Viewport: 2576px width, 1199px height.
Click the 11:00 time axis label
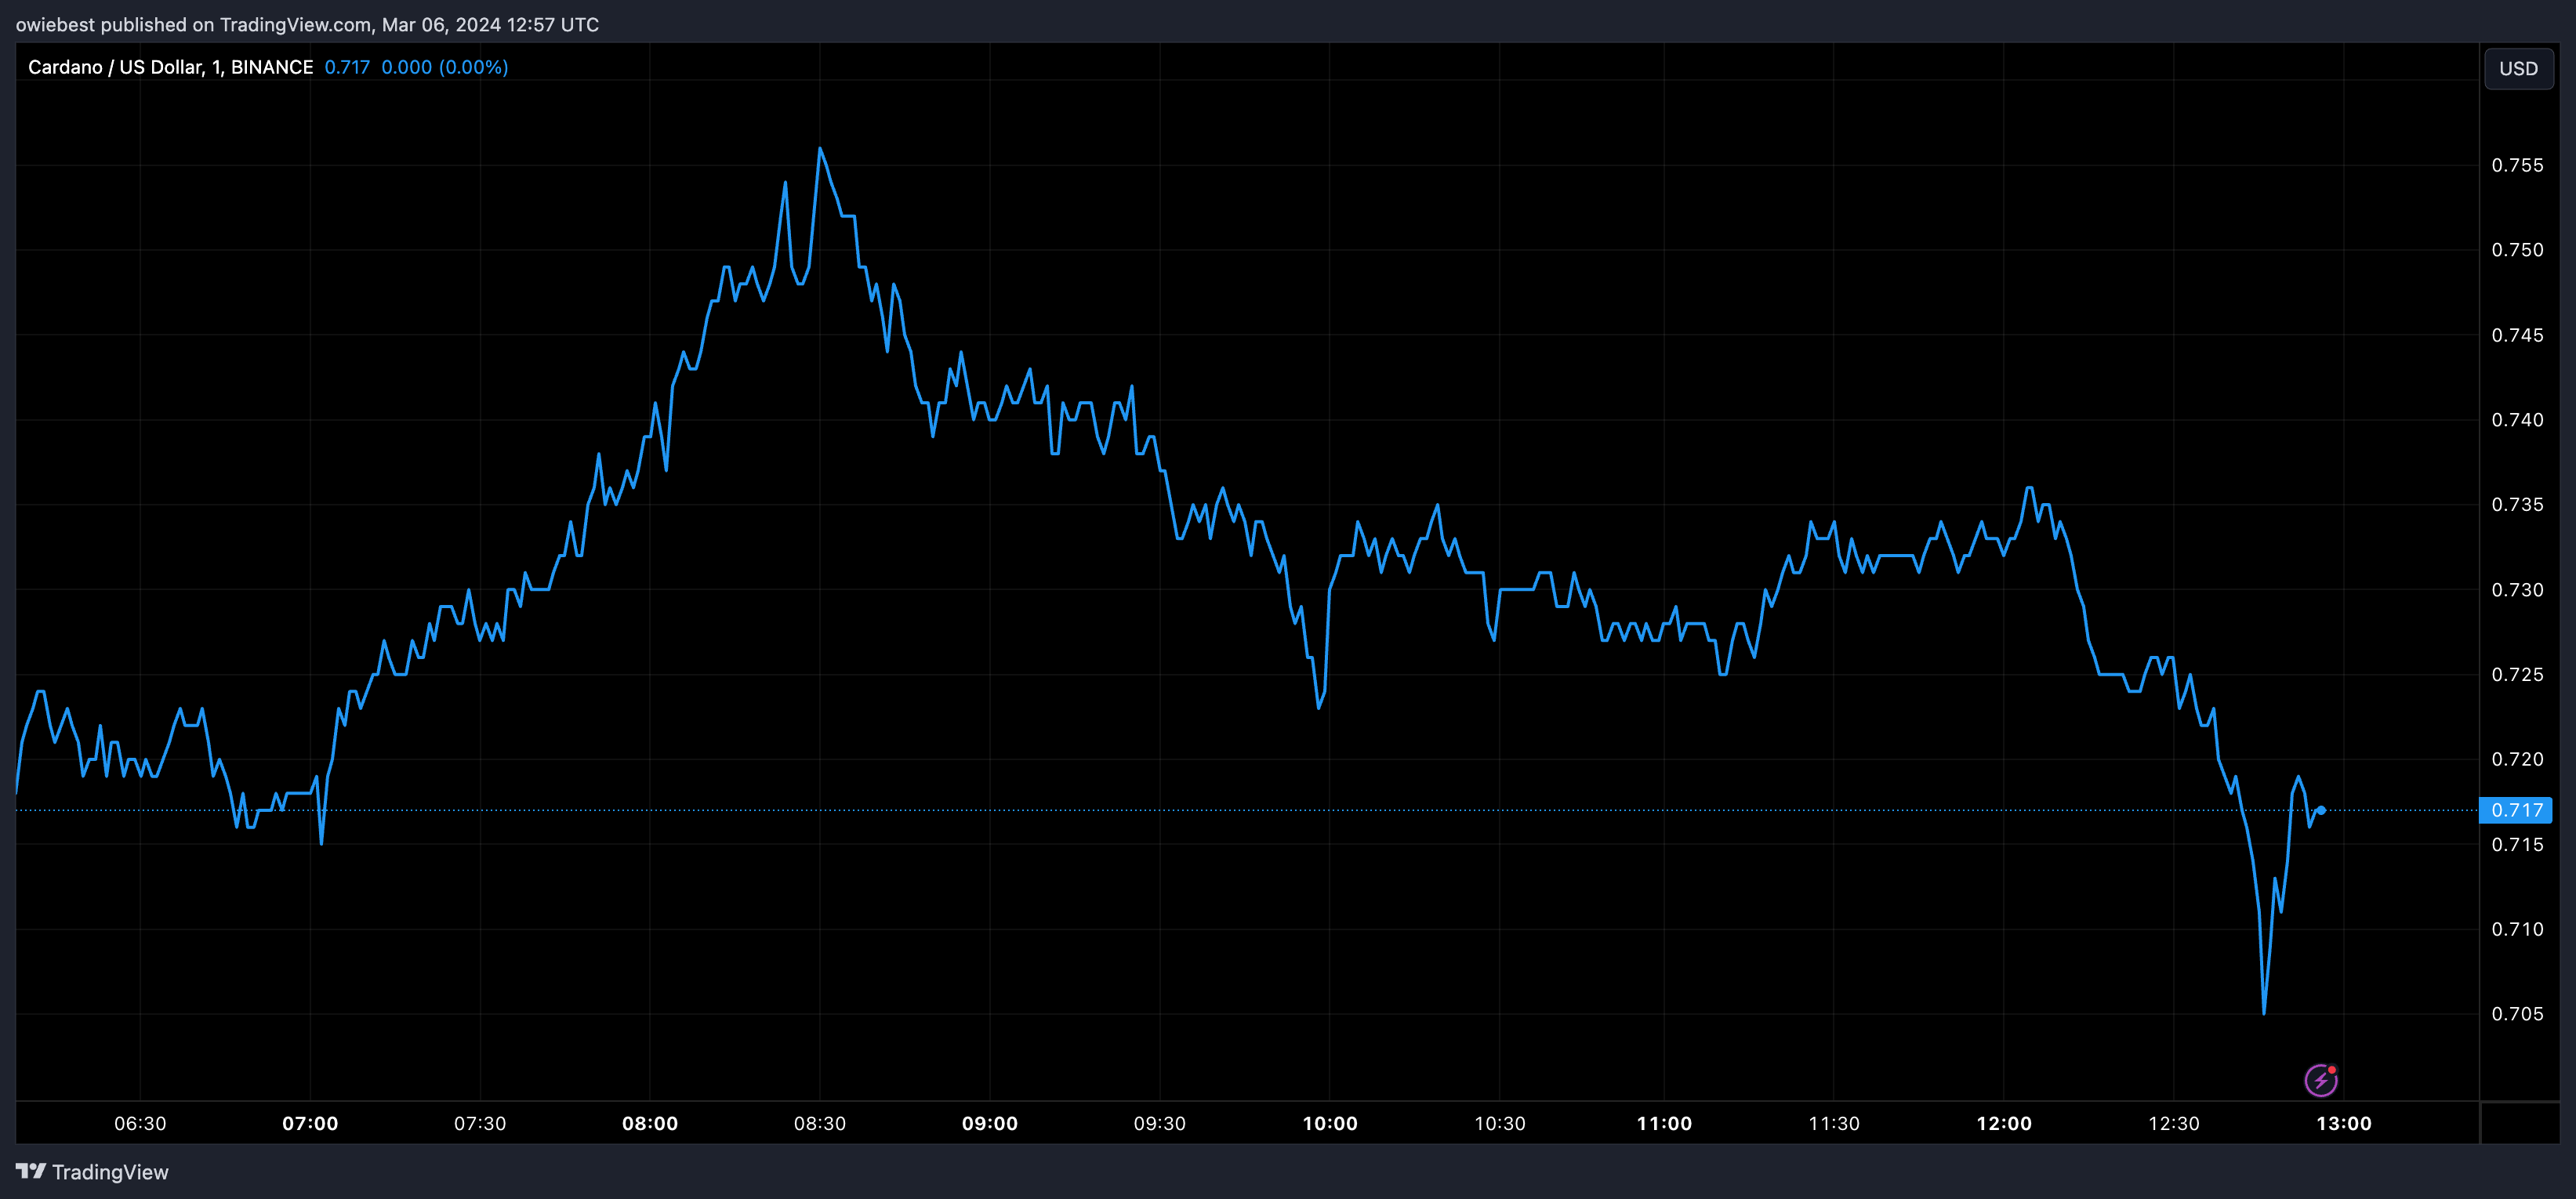click(x=1664, y=1123)
